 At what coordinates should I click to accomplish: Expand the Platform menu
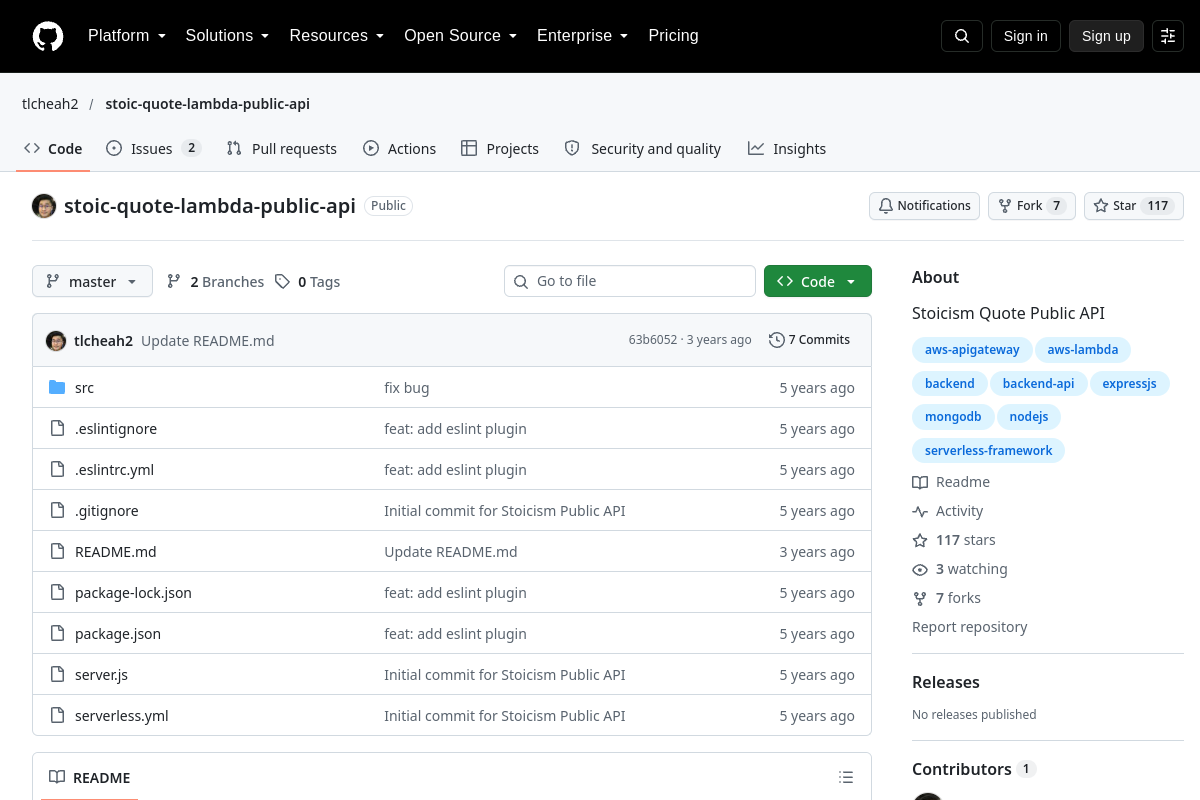(127, 36)
